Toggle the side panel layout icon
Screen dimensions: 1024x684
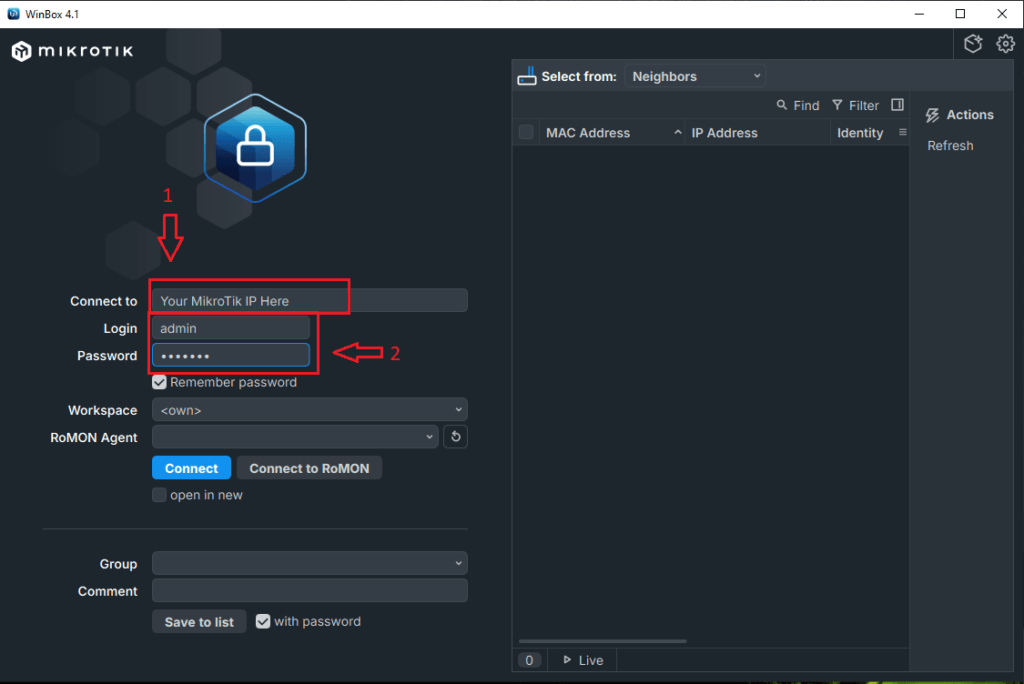click(897, 105)
